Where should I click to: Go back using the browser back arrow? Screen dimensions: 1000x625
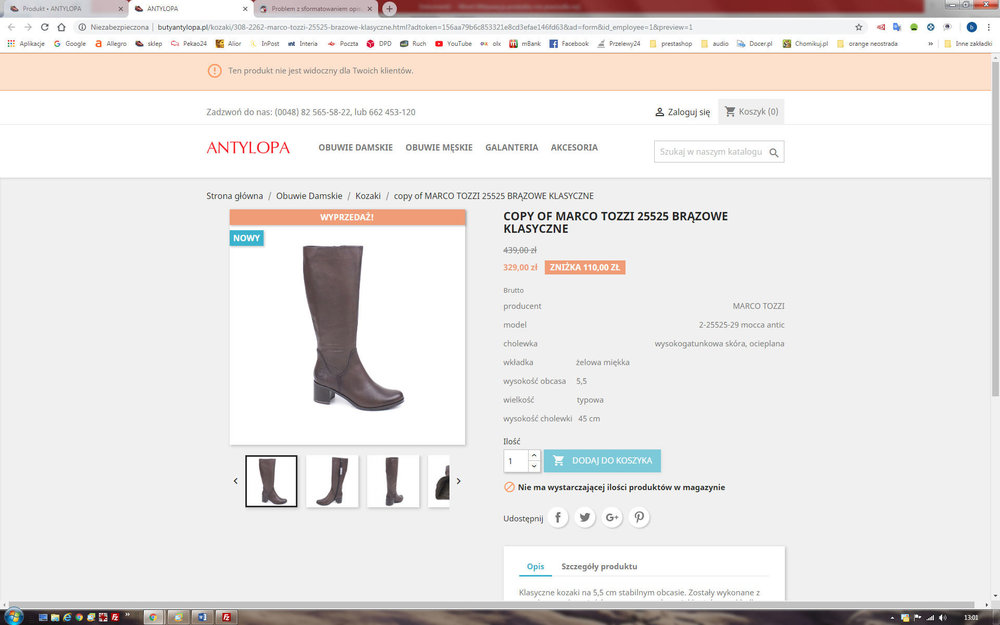(11, 27)
